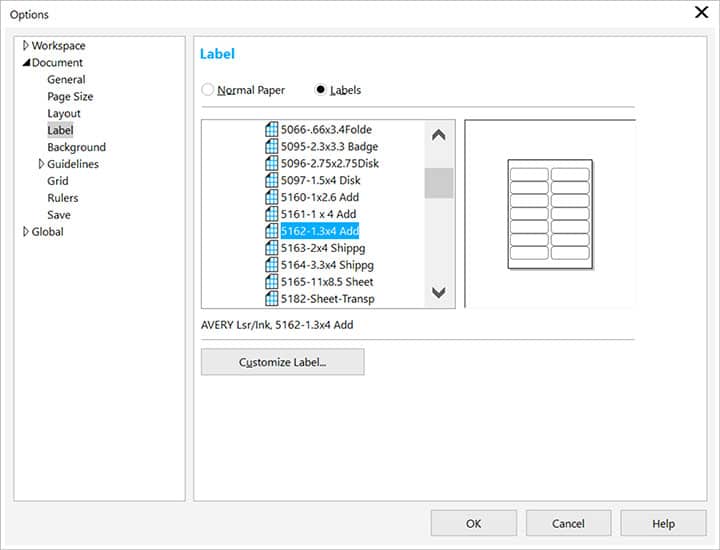Image resolution: width=720 pixels, height=550 pixels.
Task: Select the Labels radio button
Action: pyautogui.click(x=320, y=90)
